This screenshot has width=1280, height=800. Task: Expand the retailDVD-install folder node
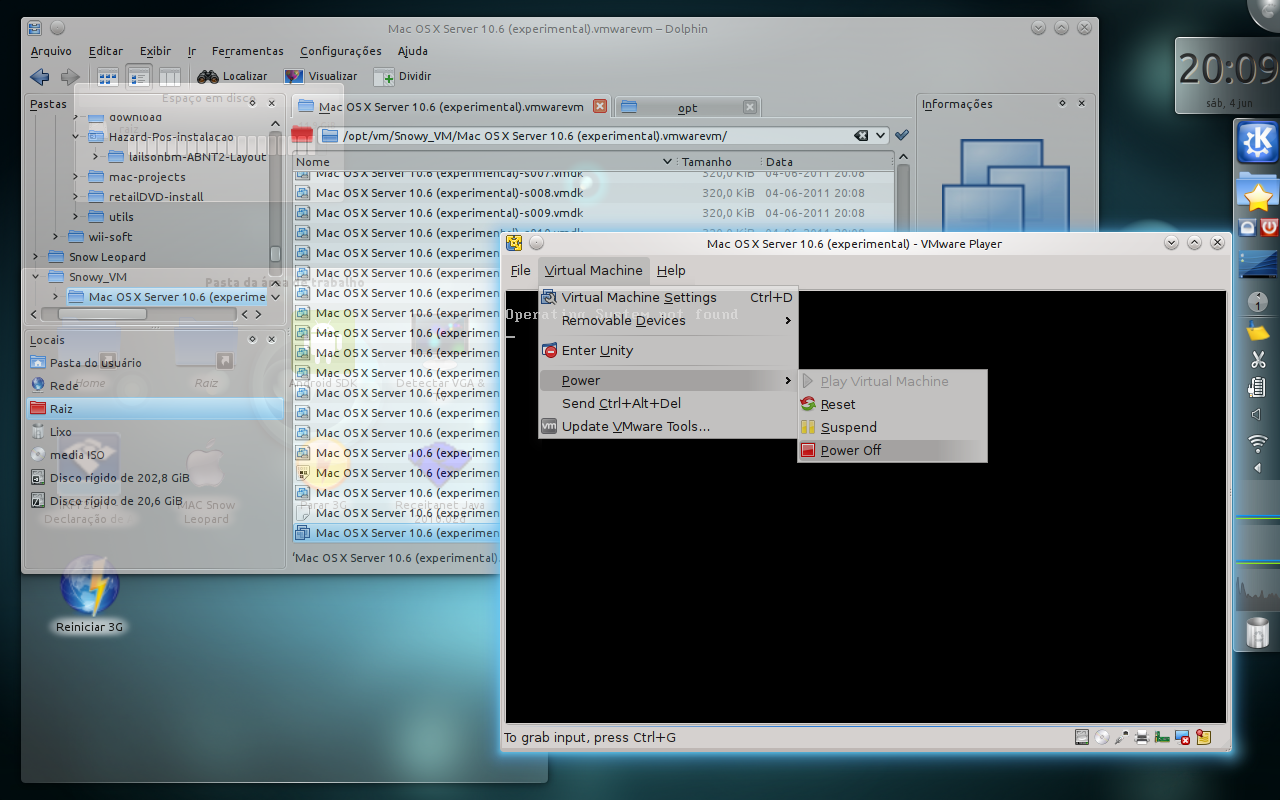point(75,197)
